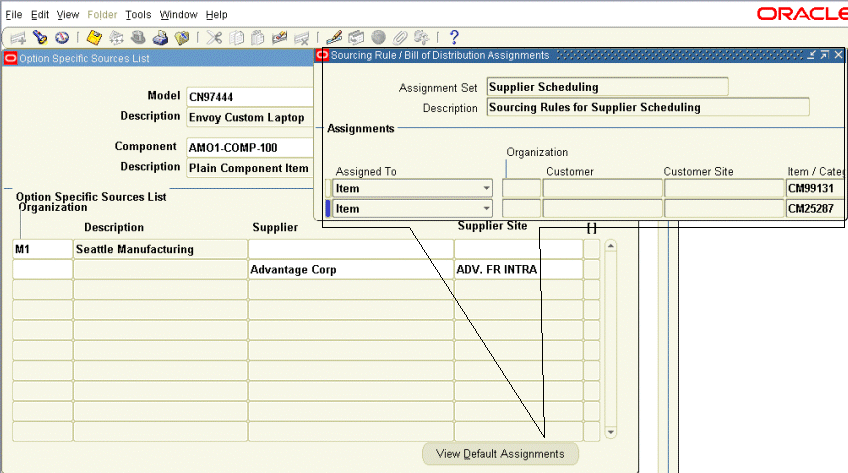Click Assignment Set field Supplier Scheduling
The image size is (848, 473).
click(607, 86)
